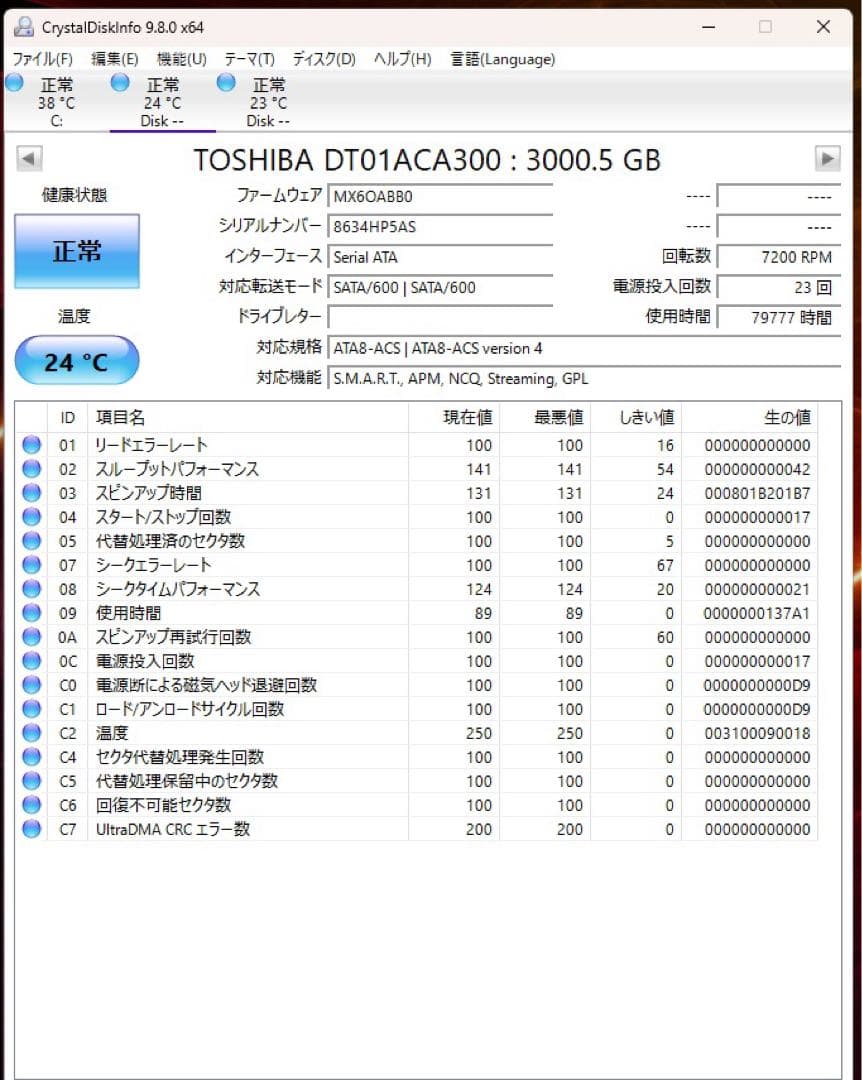Click the 使用時間 value 79777 時間
Viewport: 862px width, 1080px height.
tap(779, 318)
